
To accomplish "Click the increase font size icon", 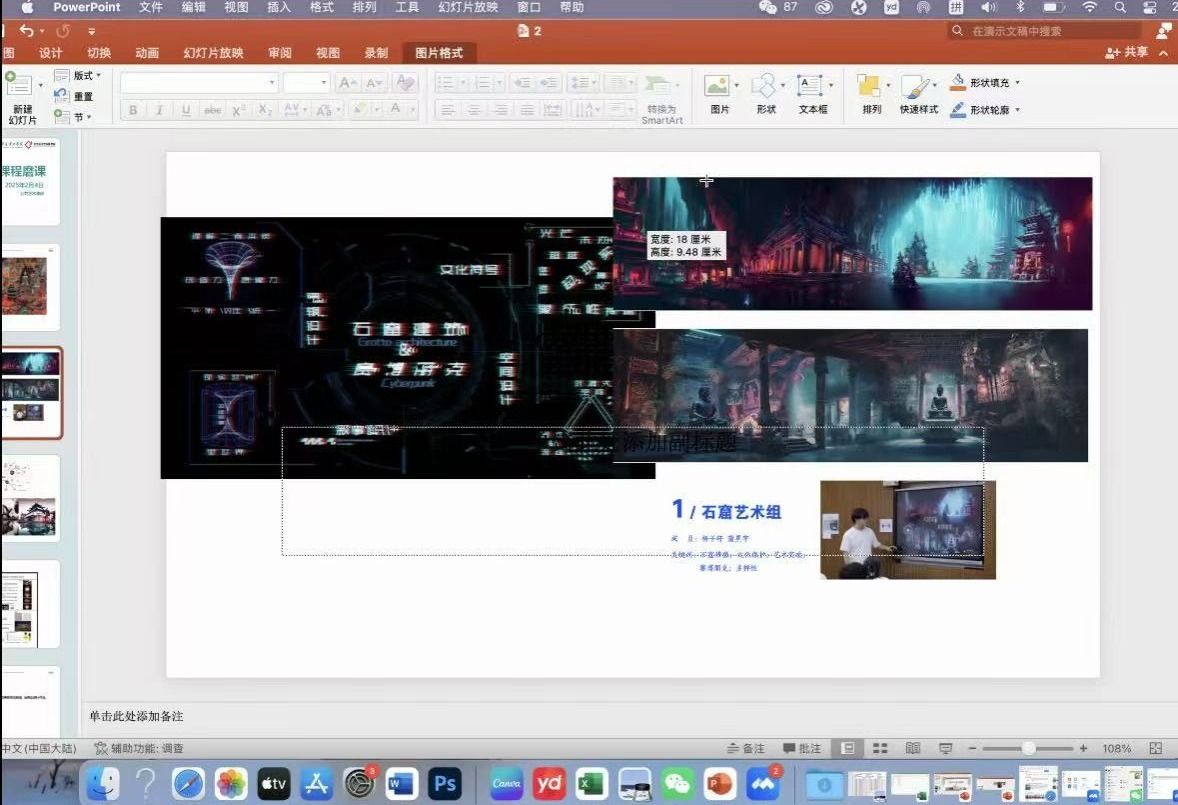I will [347, 83].
